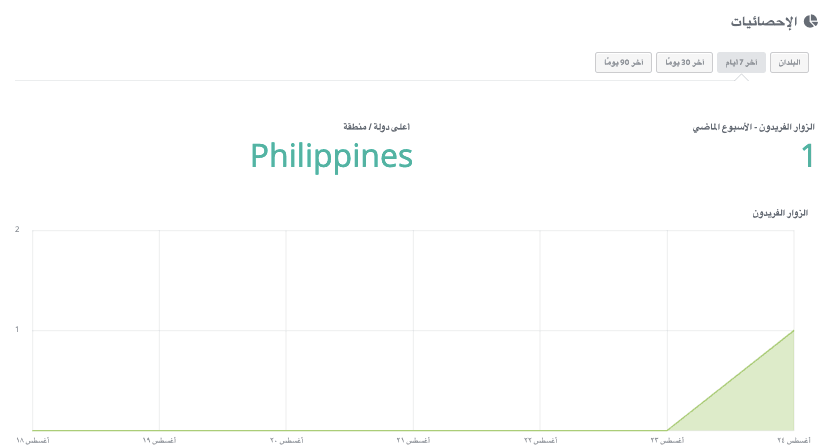Click the أغسطس ٢١ axis label

point(413,441)
